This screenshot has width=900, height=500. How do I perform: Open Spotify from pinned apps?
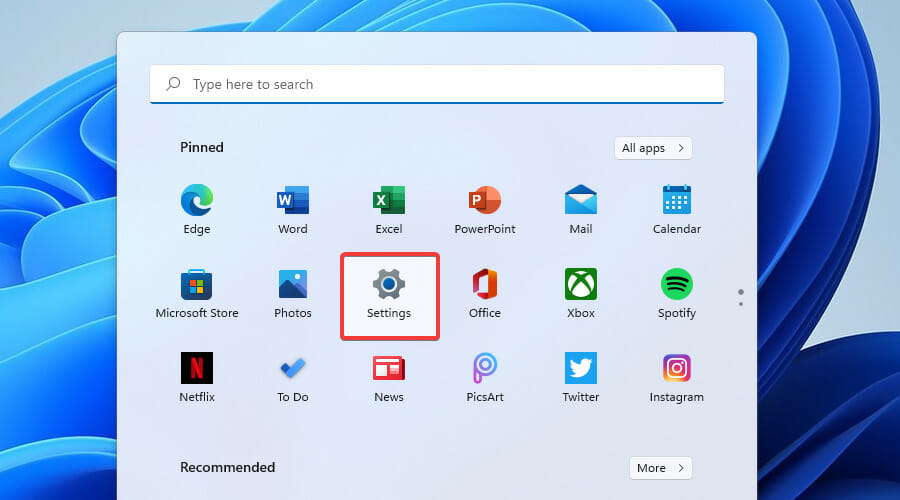point(677,284)
